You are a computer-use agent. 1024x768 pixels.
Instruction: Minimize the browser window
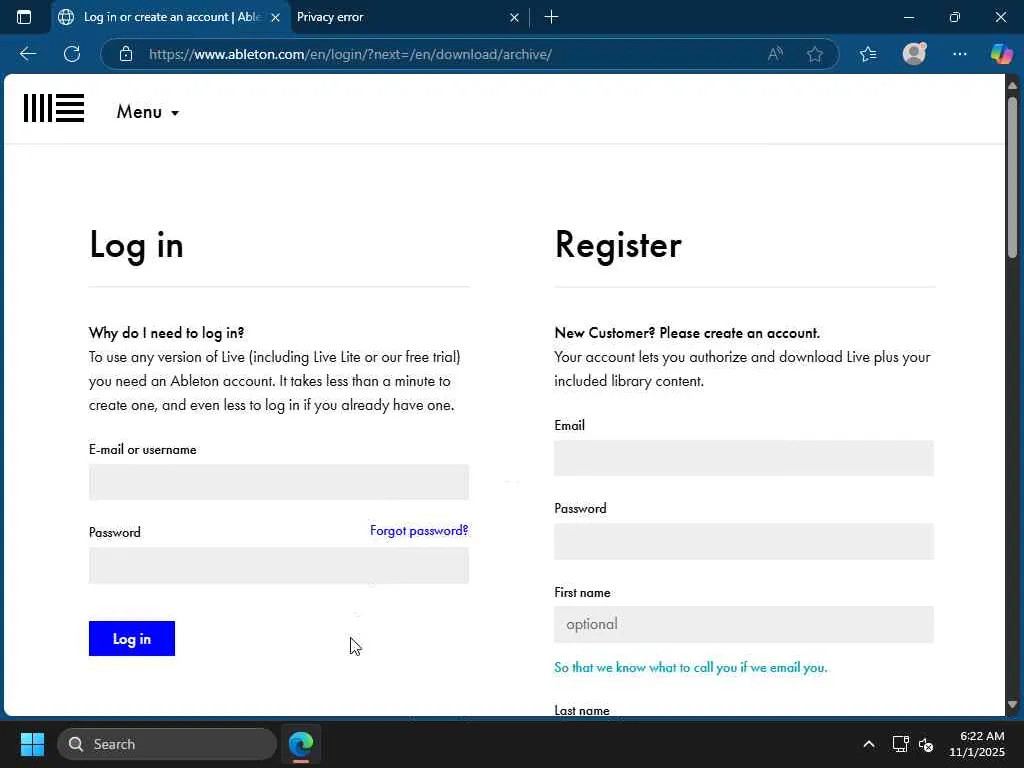pyautogui.click(x=908, y=17)
